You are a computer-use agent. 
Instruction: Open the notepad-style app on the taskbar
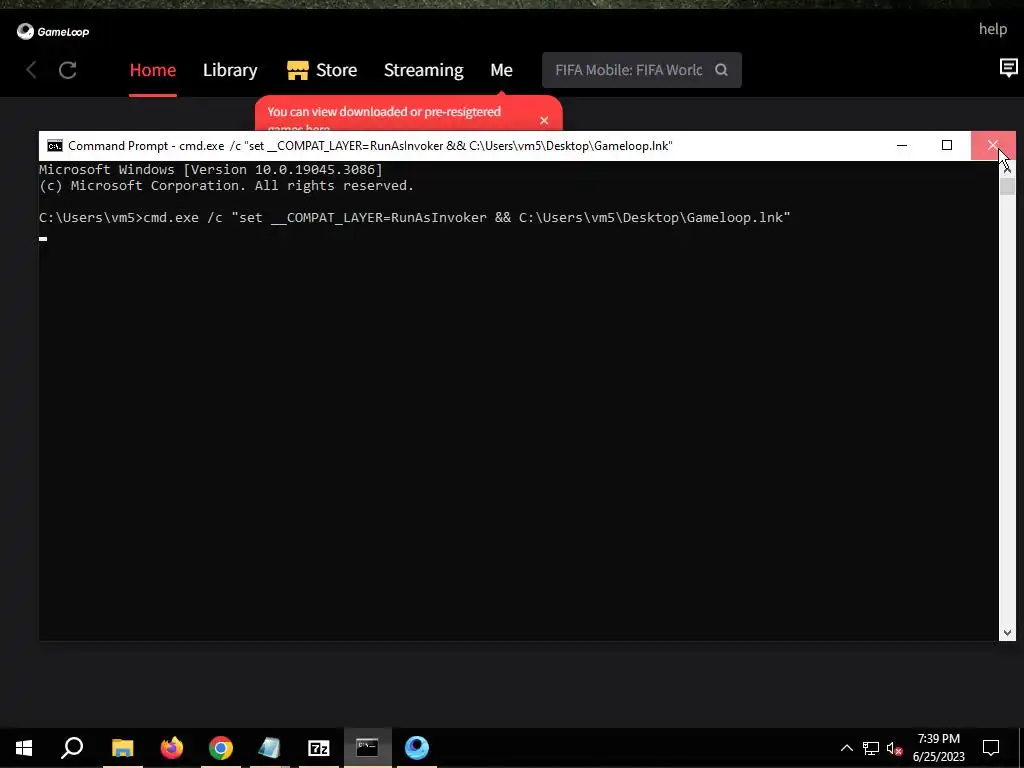tap(270, 748)
